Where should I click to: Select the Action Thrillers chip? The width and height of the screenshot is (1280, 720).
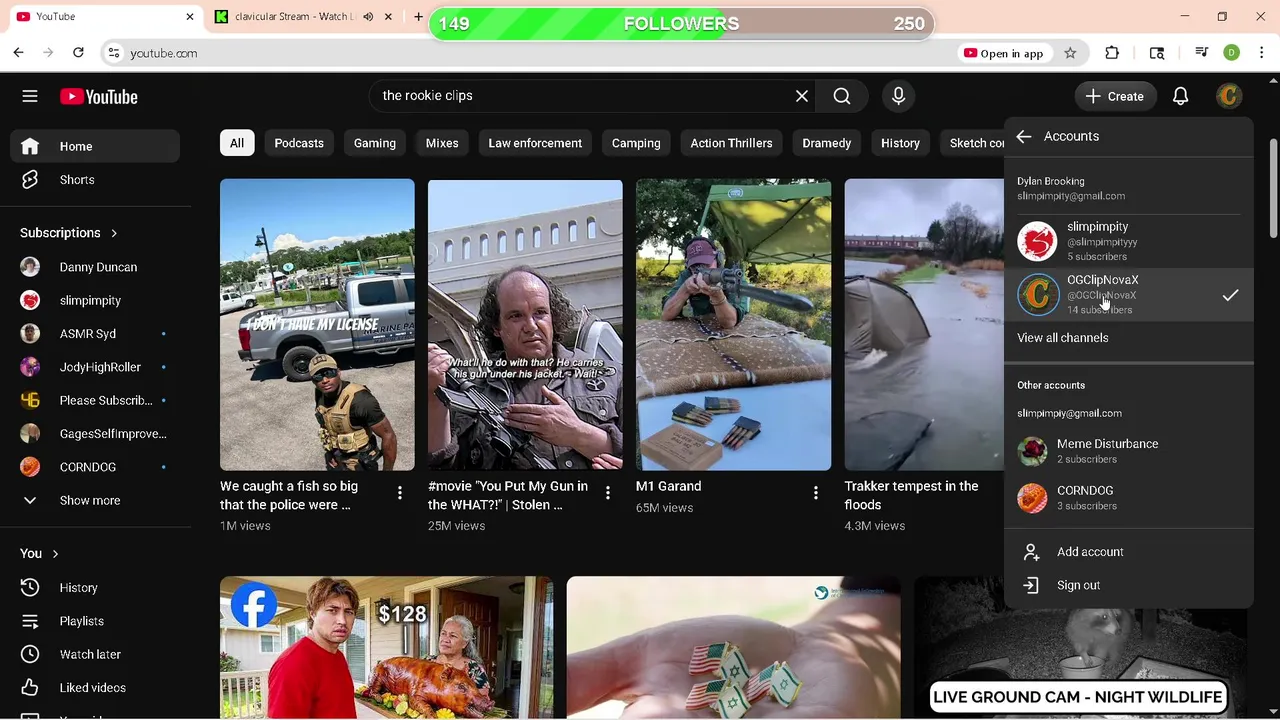[x=731, y=143]
